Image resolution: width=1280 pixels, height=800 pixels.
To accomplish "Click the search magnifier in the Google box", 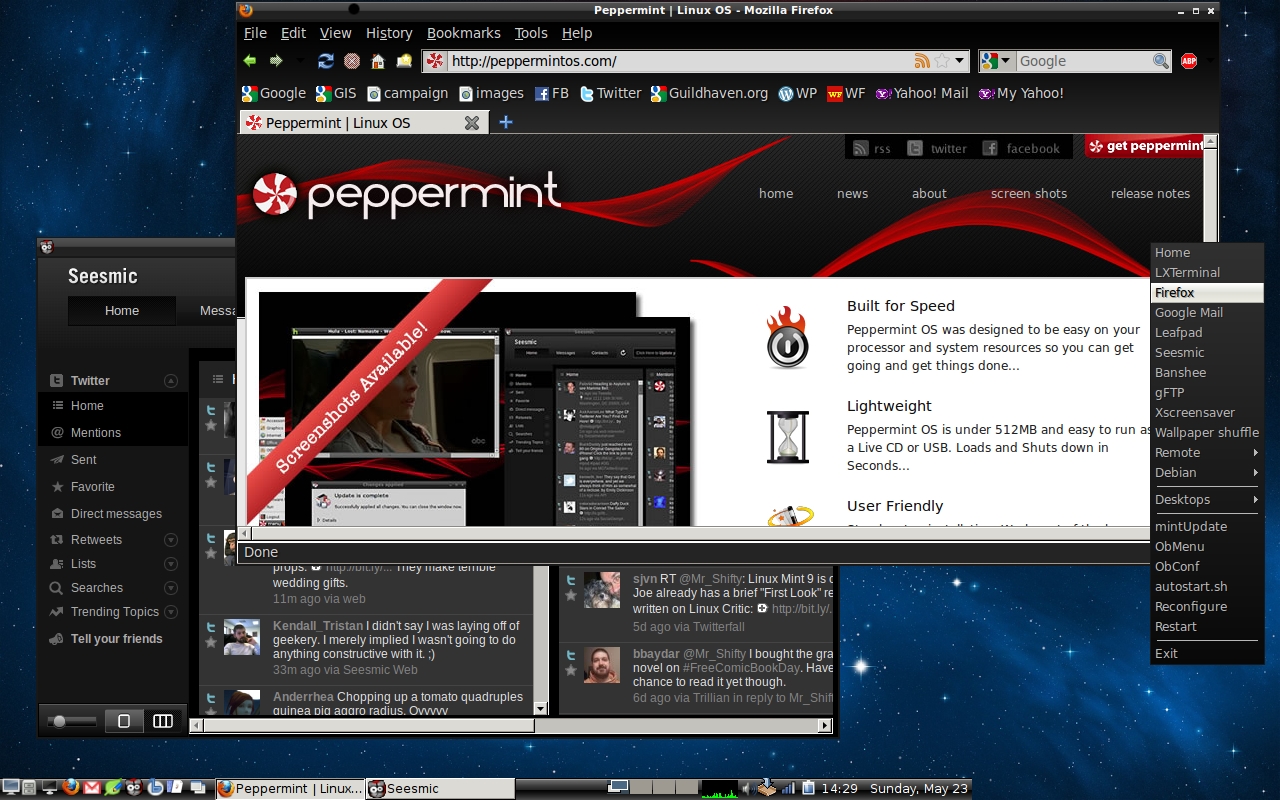I will click(1161, 61).
